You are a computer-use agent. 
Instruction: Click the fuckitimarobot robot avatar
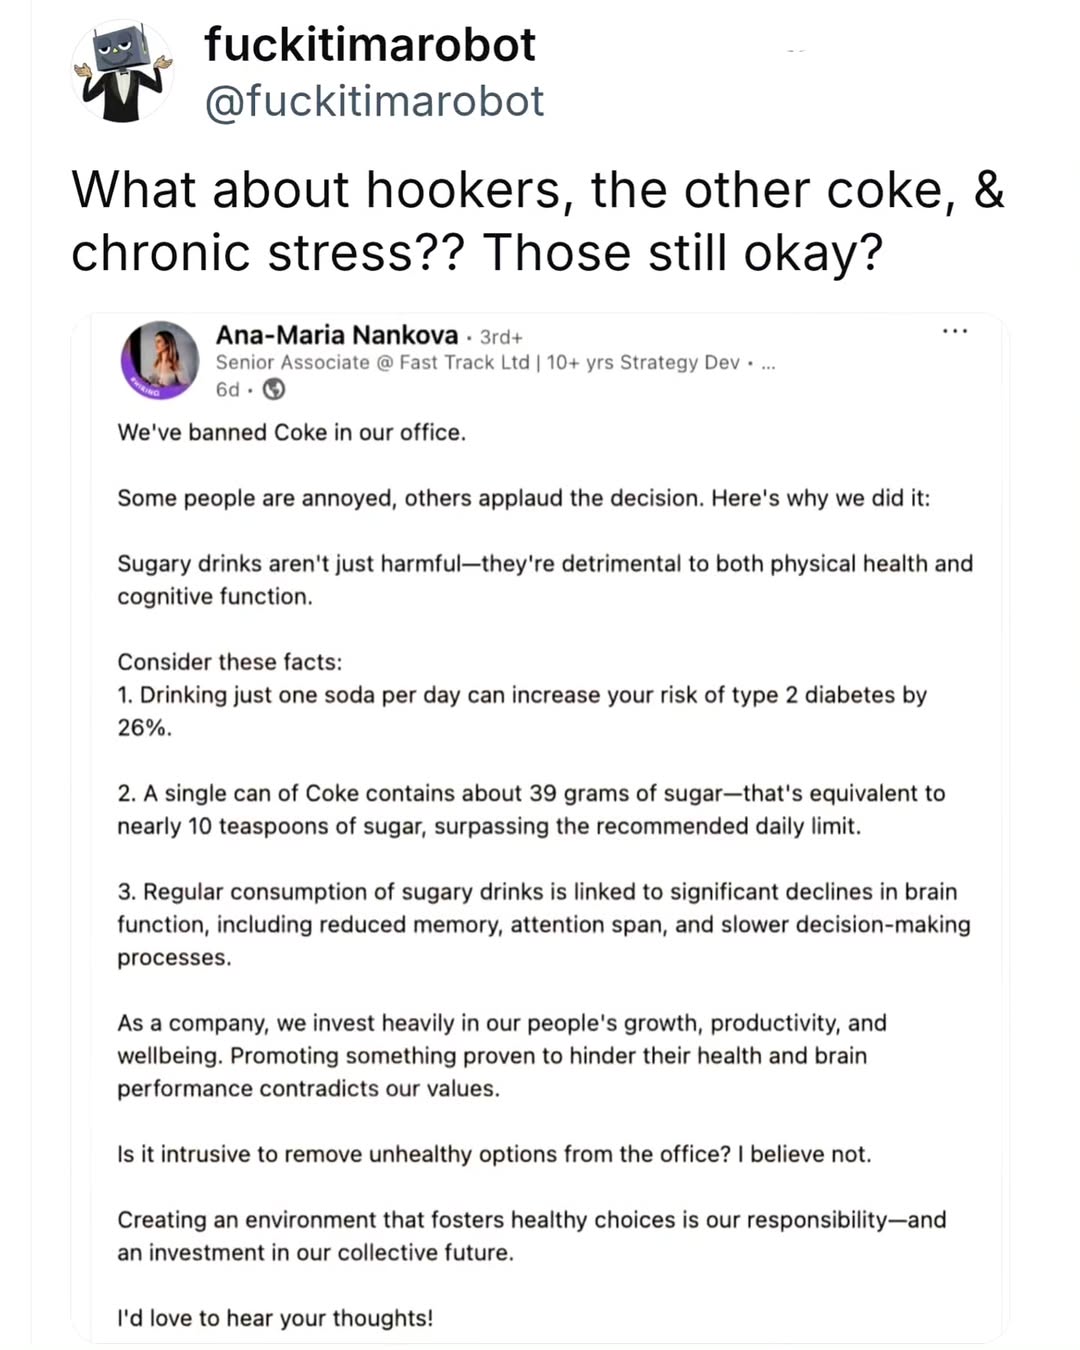coord(123,71)
